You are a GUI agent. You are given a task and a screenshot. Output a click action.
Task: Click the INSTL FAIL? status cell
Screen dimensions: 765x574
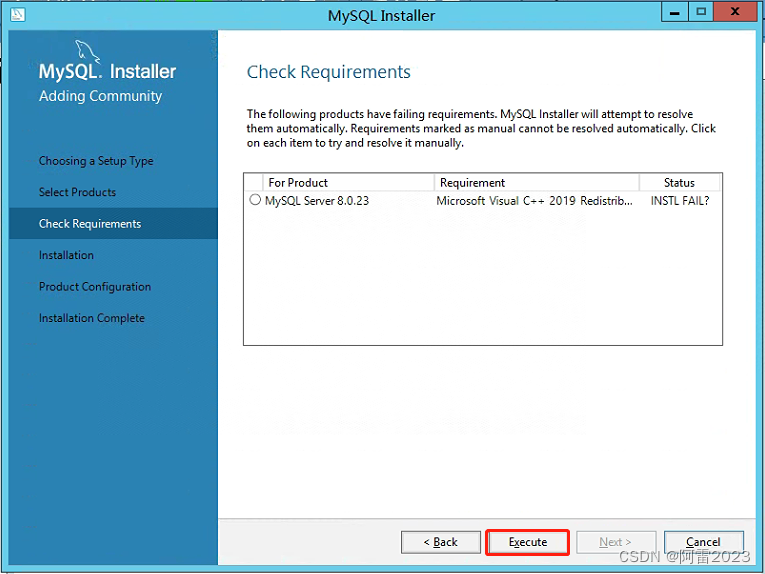tap(680, 200)
